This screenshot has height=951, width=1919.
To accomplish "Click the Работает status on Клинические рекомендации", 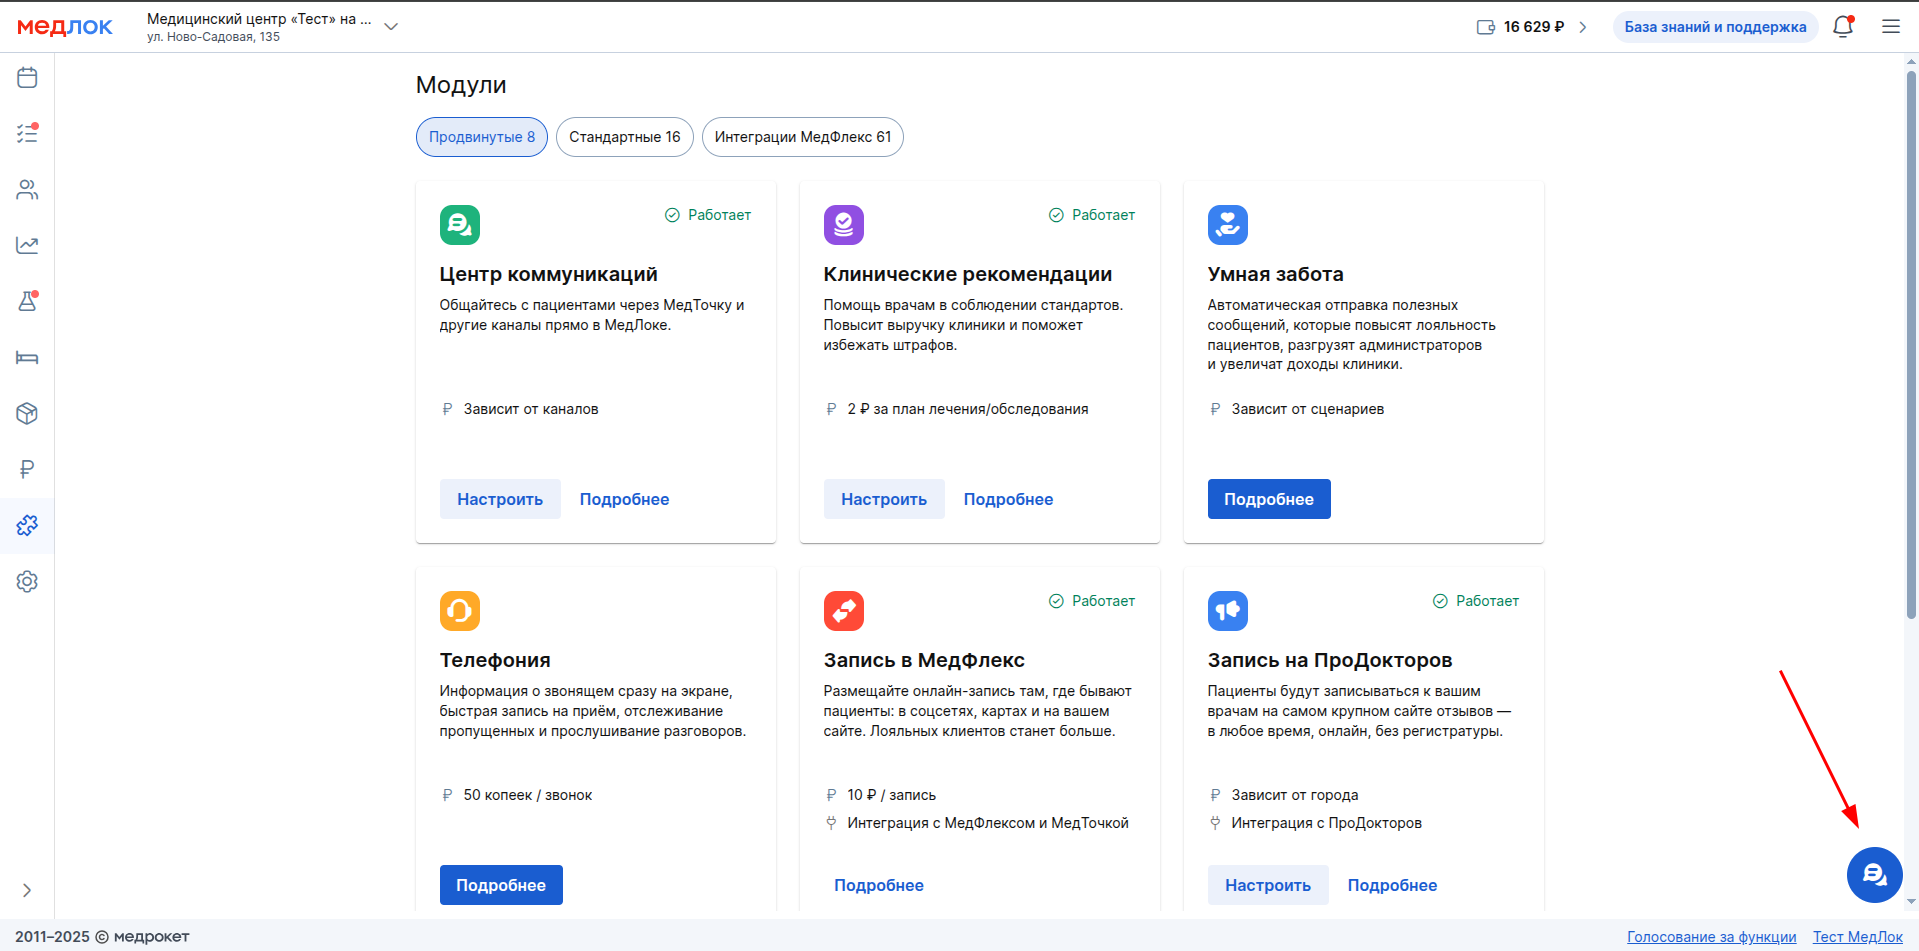I will click(x=1092, y=215).
